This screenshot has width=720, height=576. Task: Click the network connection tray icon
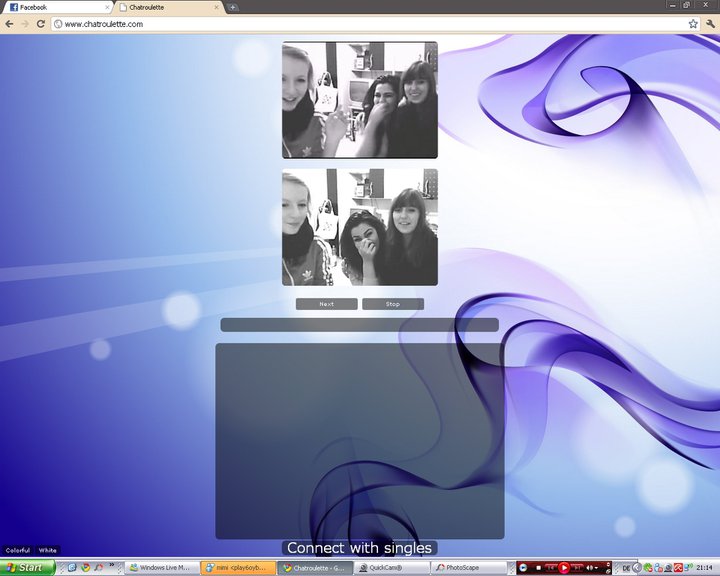pos(688,568)
